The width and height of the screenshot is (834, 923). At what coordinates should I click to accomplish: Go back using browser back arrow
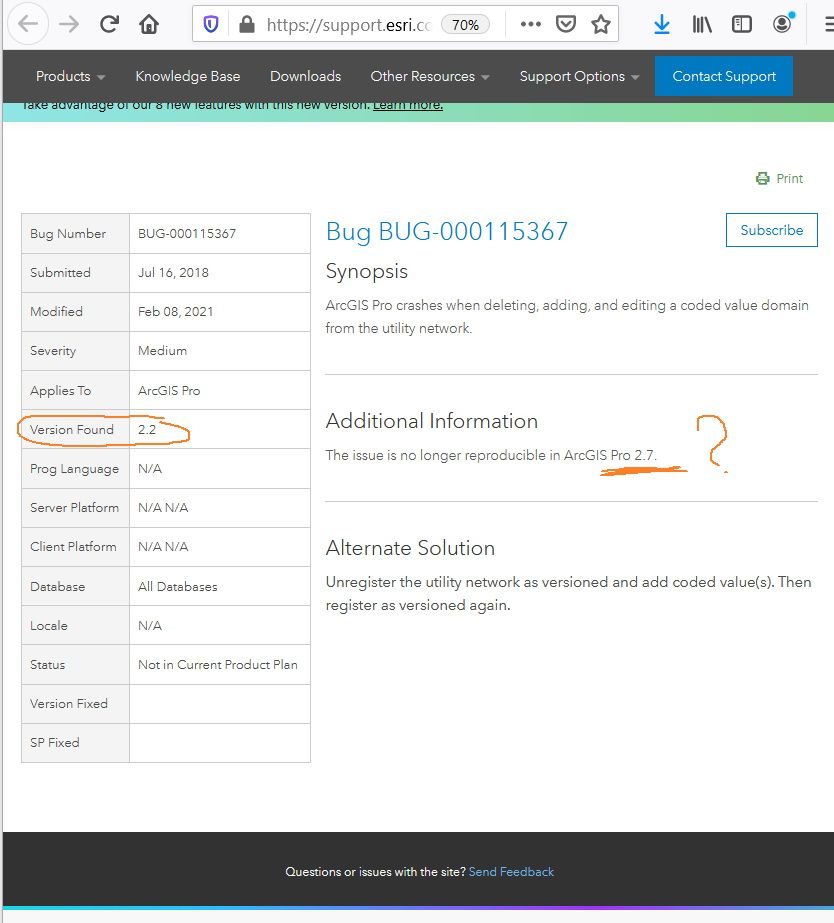28,24
